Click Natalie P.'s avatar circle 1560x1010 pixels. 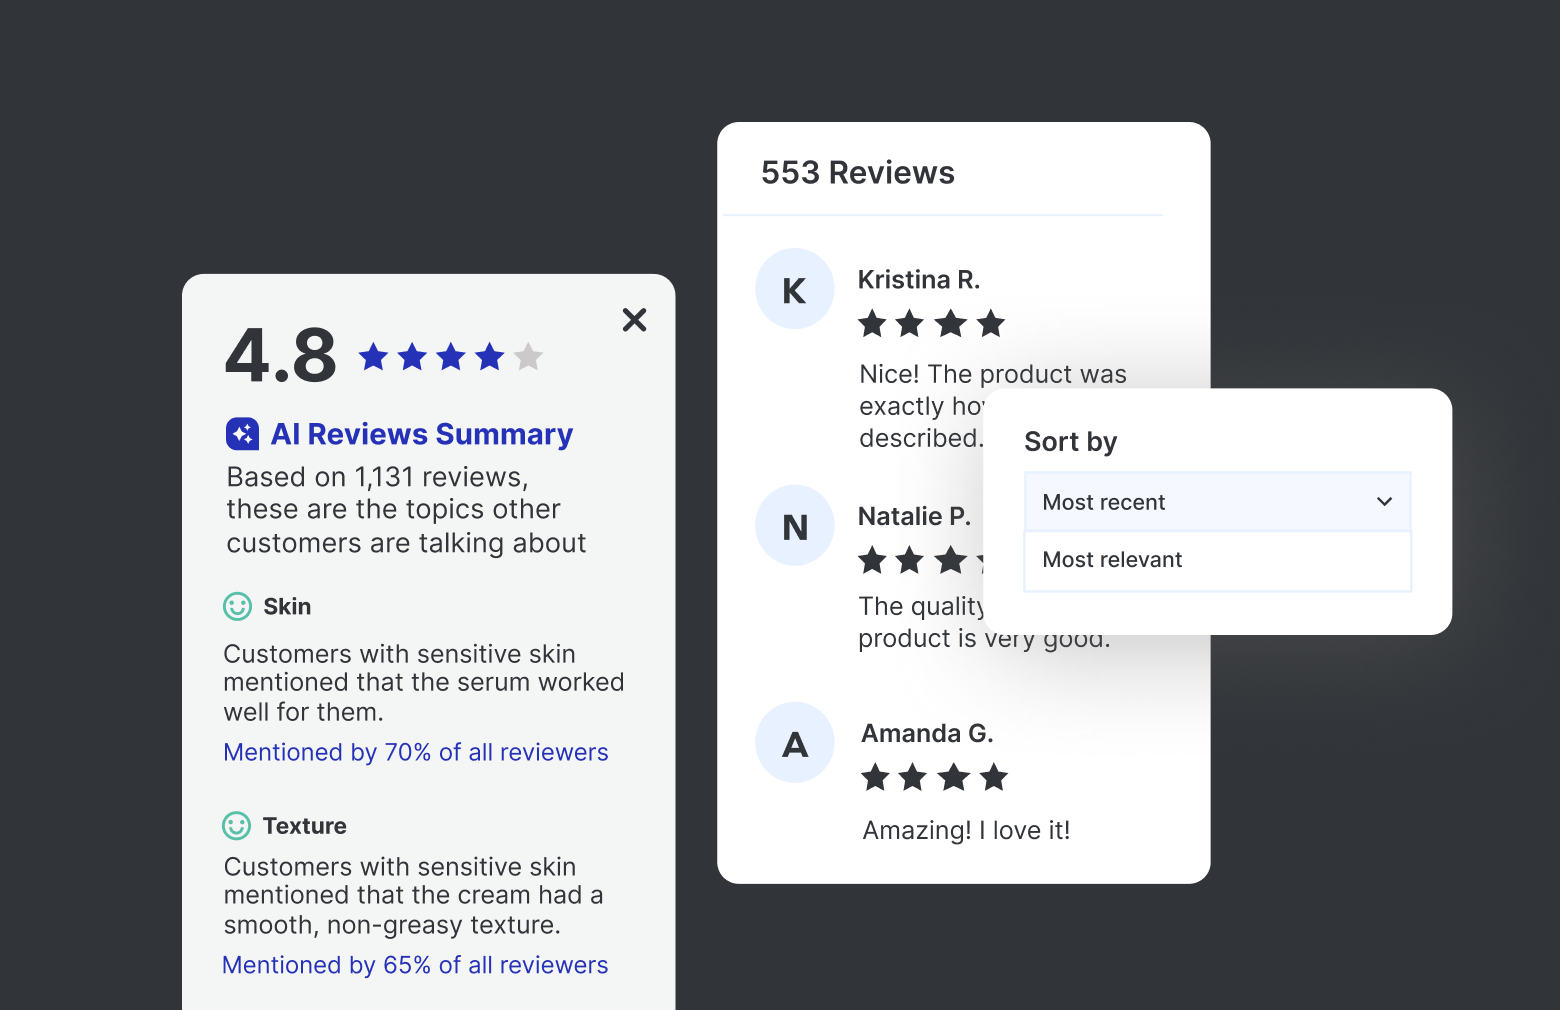click(x=795, y=526)
